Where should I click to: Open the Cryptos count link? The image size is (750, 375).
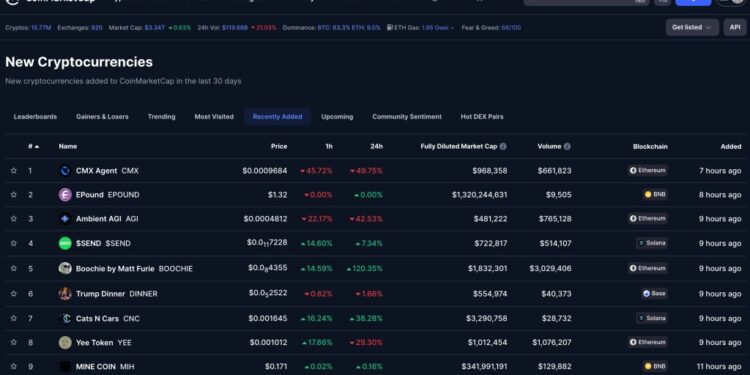pos(41,28)
